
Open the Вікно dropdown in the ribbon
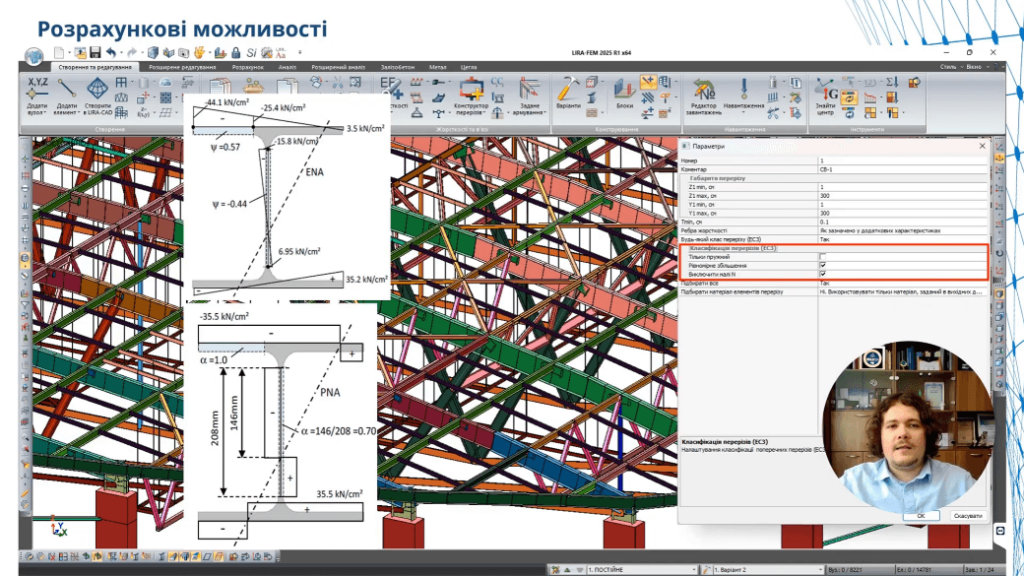[x=976, y=67]
